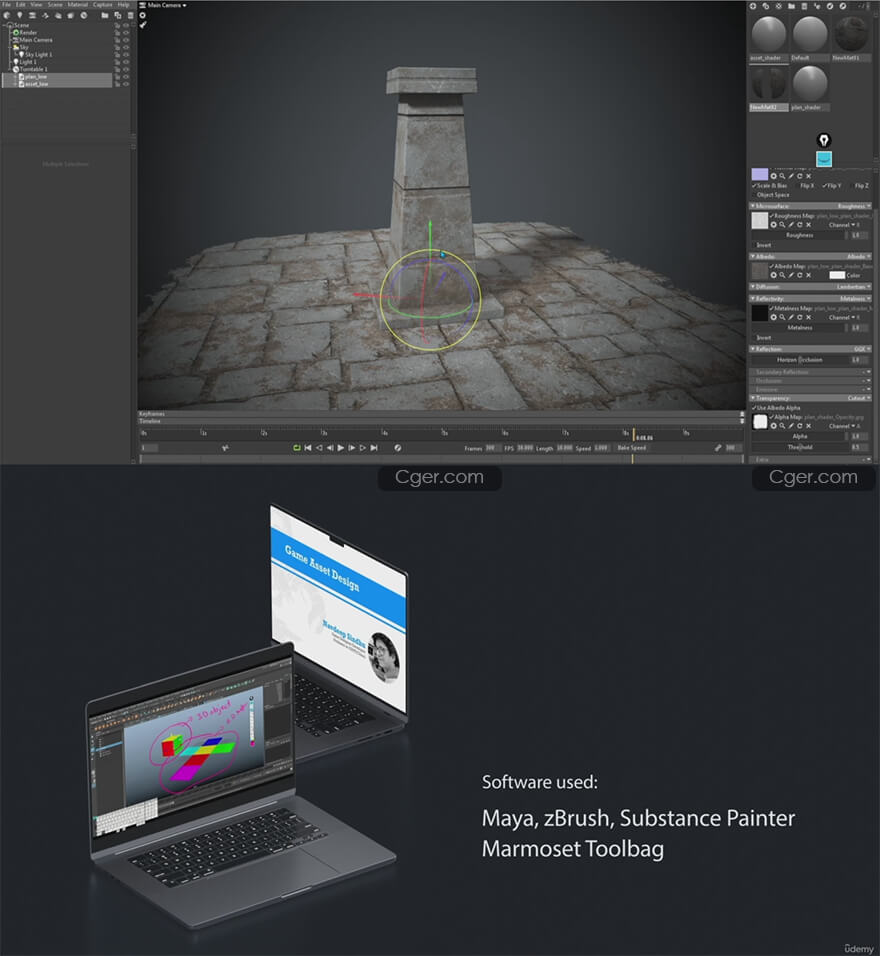The width and height of the screenshot is (880, 956).
Task: Click the Normal Map edit pencil icon
Action: pos(791,176)
